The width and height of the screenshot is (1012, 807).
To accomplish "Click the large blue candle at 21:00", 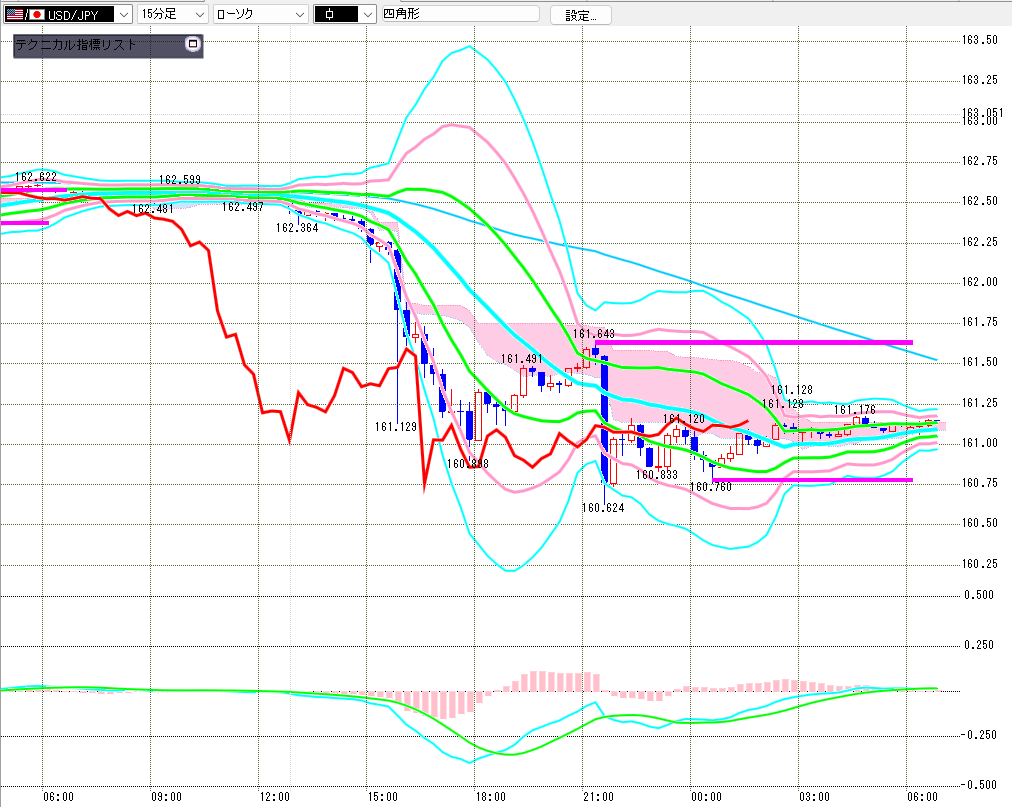I will pos(604,420).
